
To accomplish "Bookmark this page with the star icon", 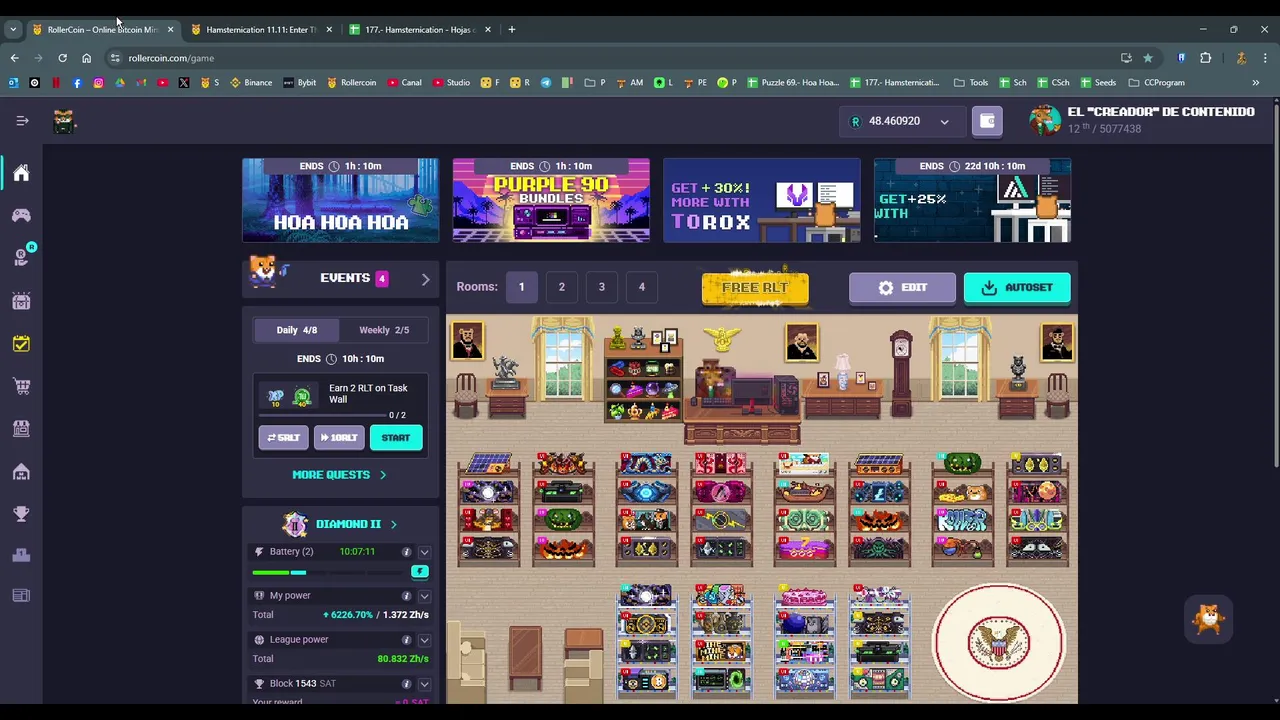I will click(x=1148, y=58).
